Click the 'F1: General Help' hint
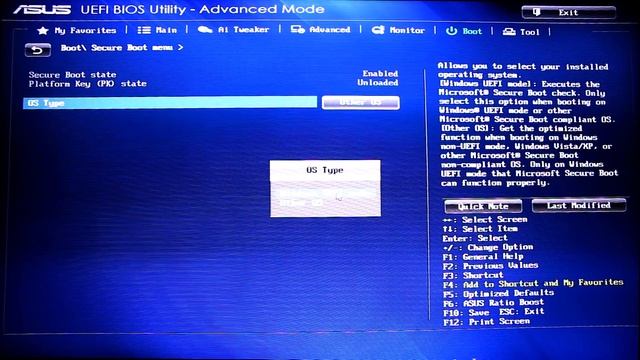The width and height of the screenshot is (640, 360). pos(483,257)
